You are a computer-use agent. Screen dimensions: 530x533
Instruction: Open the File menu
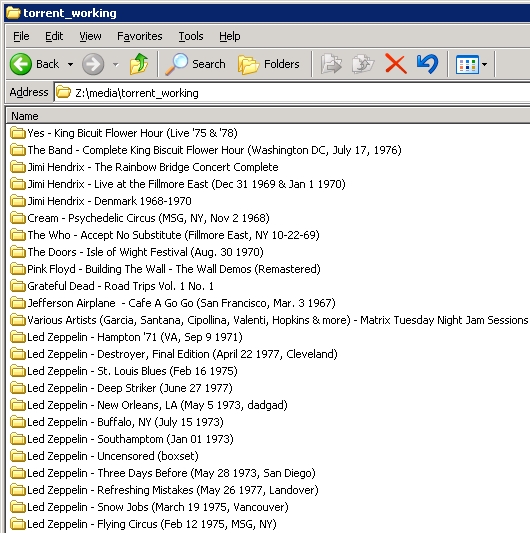click(x=21, y=36)
